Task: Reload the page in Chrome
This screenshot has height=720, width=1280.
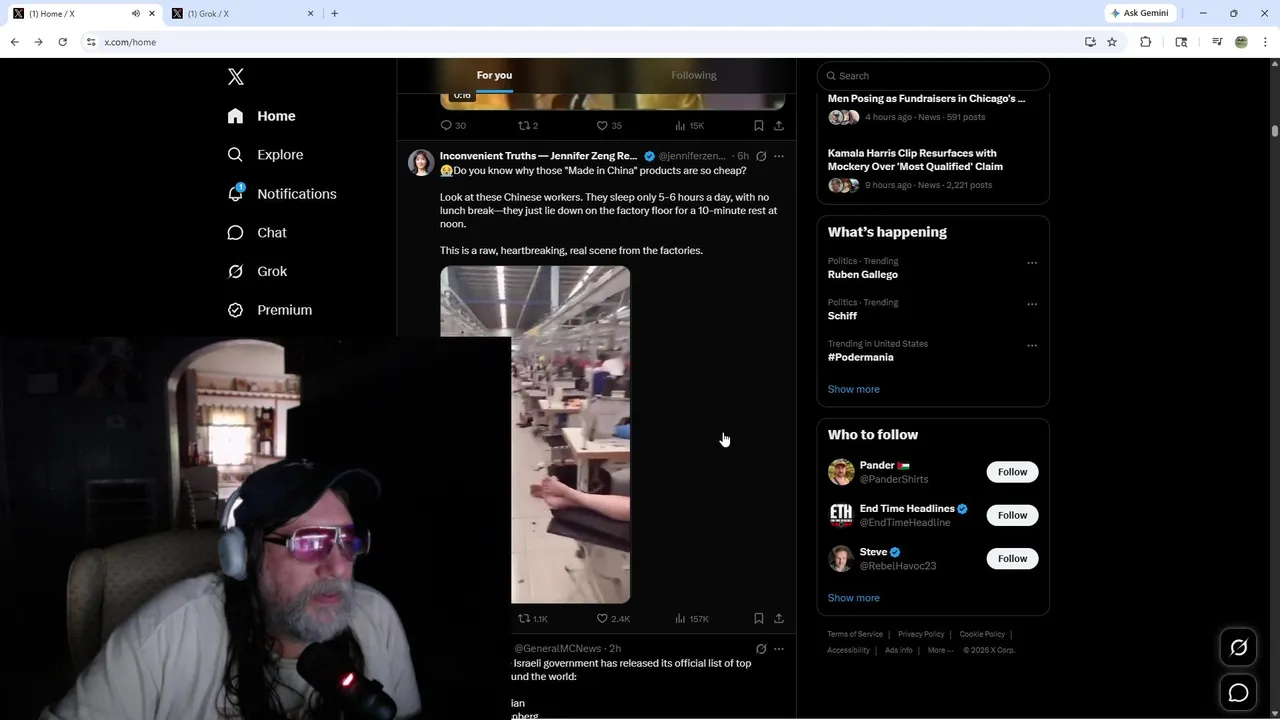Action: pyautogui.click(x=62, y=42)
